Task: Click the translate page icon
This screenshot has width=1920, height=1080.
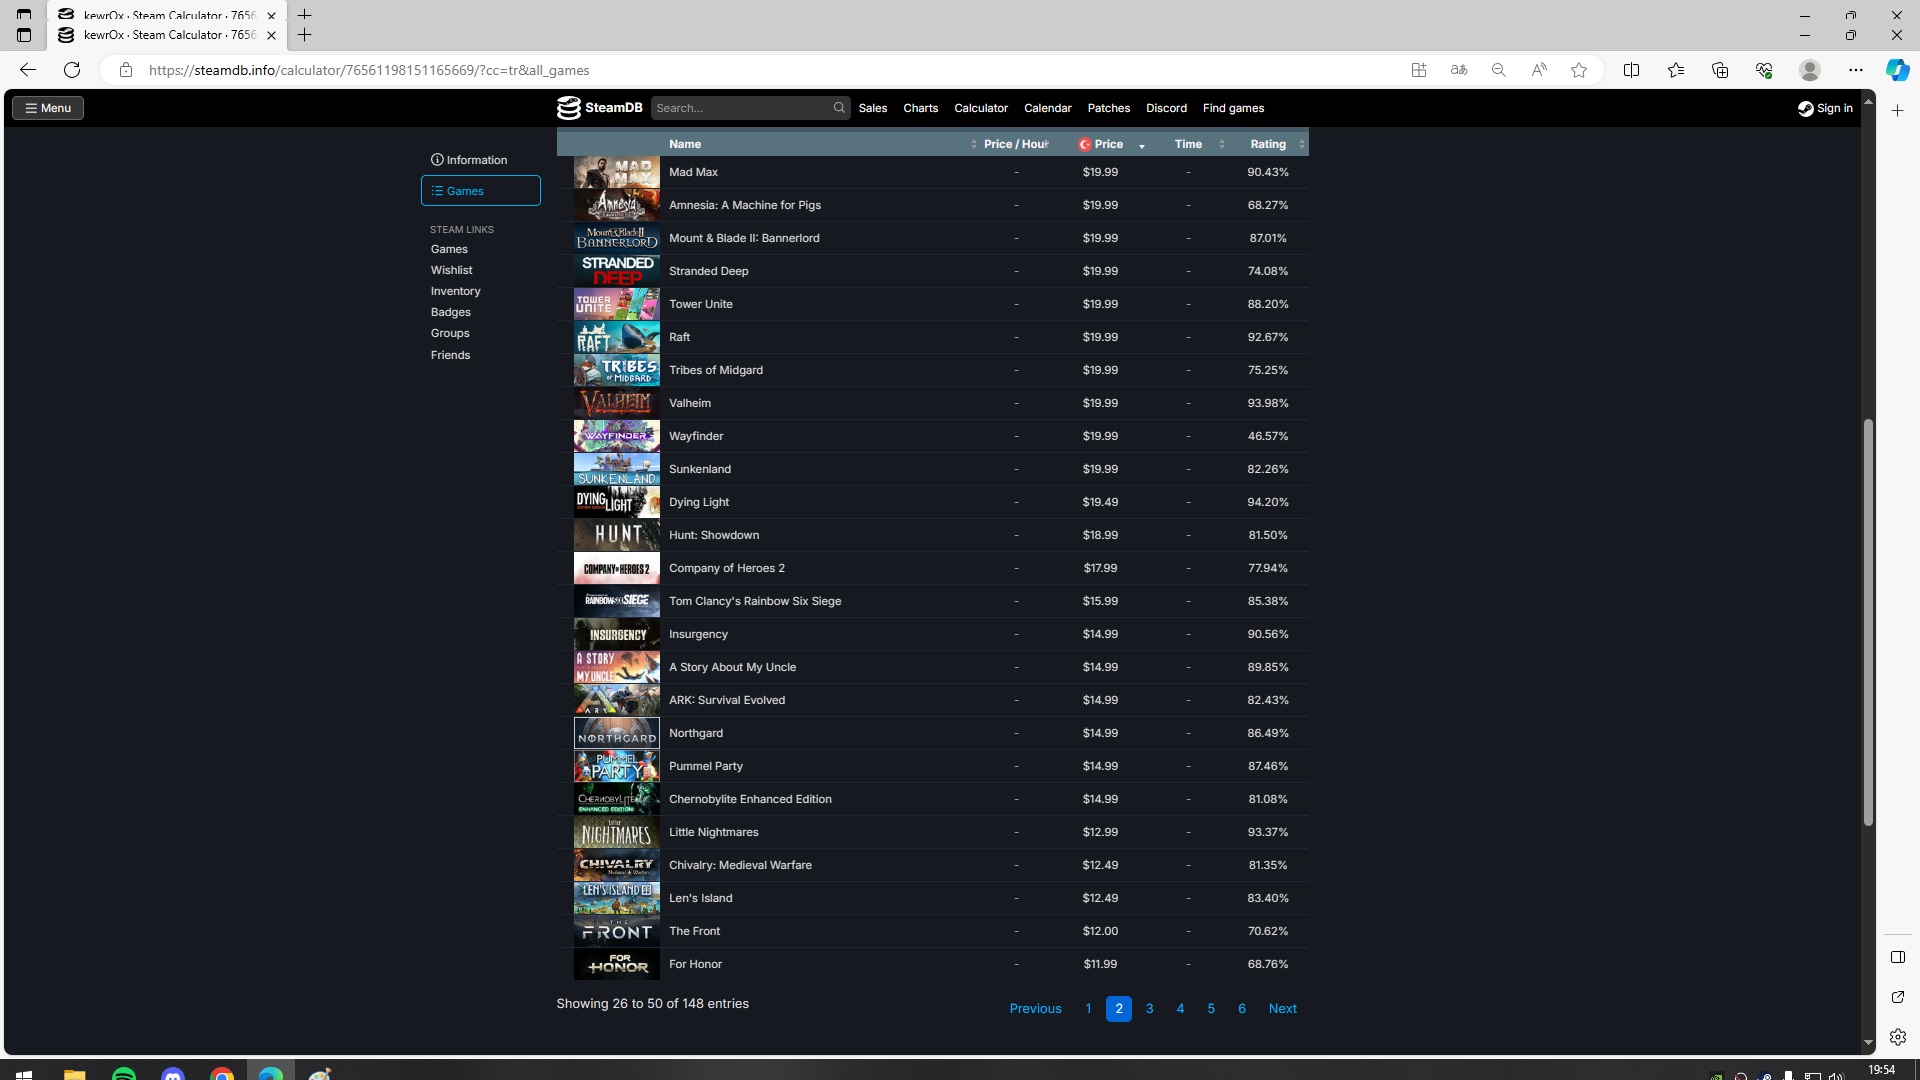Action: point(1459,70)
